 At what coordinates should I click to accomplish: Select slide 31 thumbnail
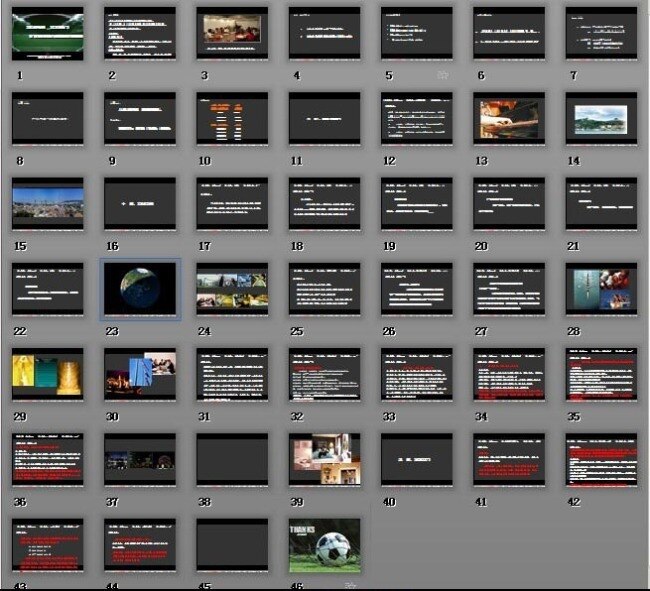232,375
